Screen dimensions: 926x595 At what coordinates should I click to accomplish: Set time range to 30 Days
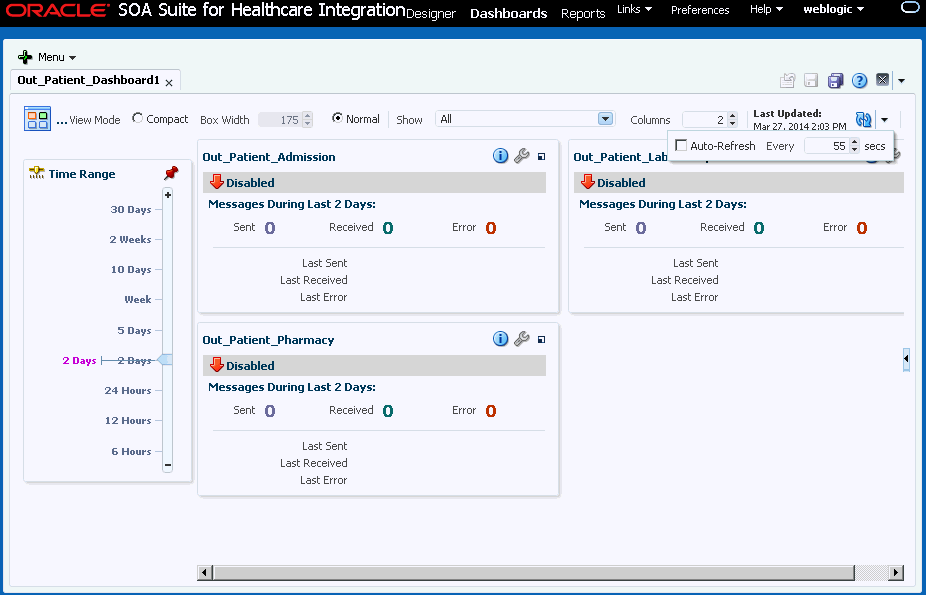click(131, 210)
